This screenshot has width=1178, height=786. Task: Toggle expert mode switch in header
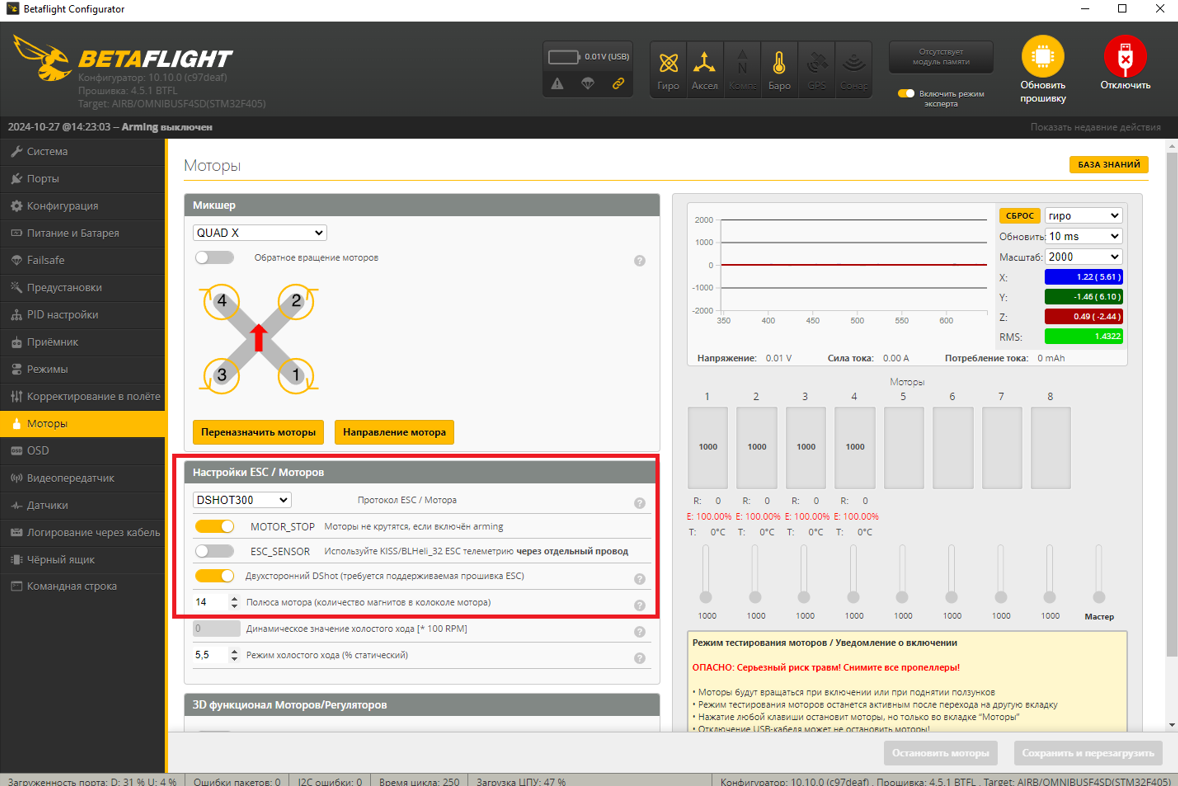(x=906, y=94)
